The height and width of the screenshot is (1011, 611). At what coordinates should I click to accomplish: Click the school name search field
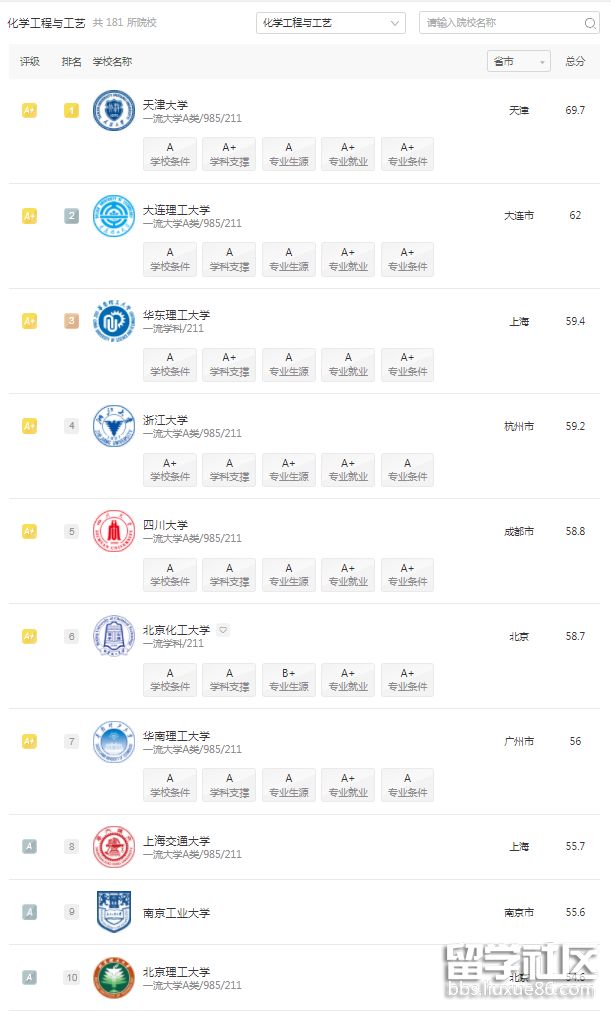pos(500,23)
